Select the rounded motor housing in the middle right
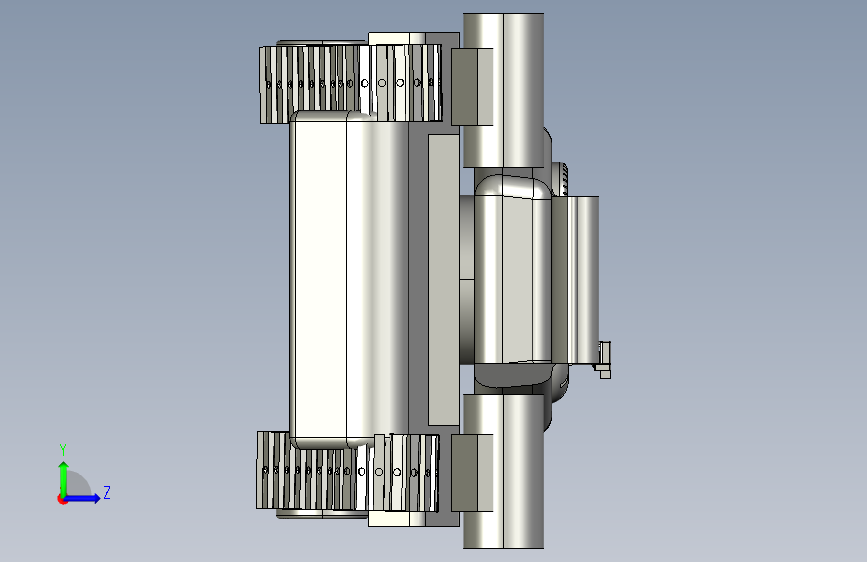 point(513,280)
